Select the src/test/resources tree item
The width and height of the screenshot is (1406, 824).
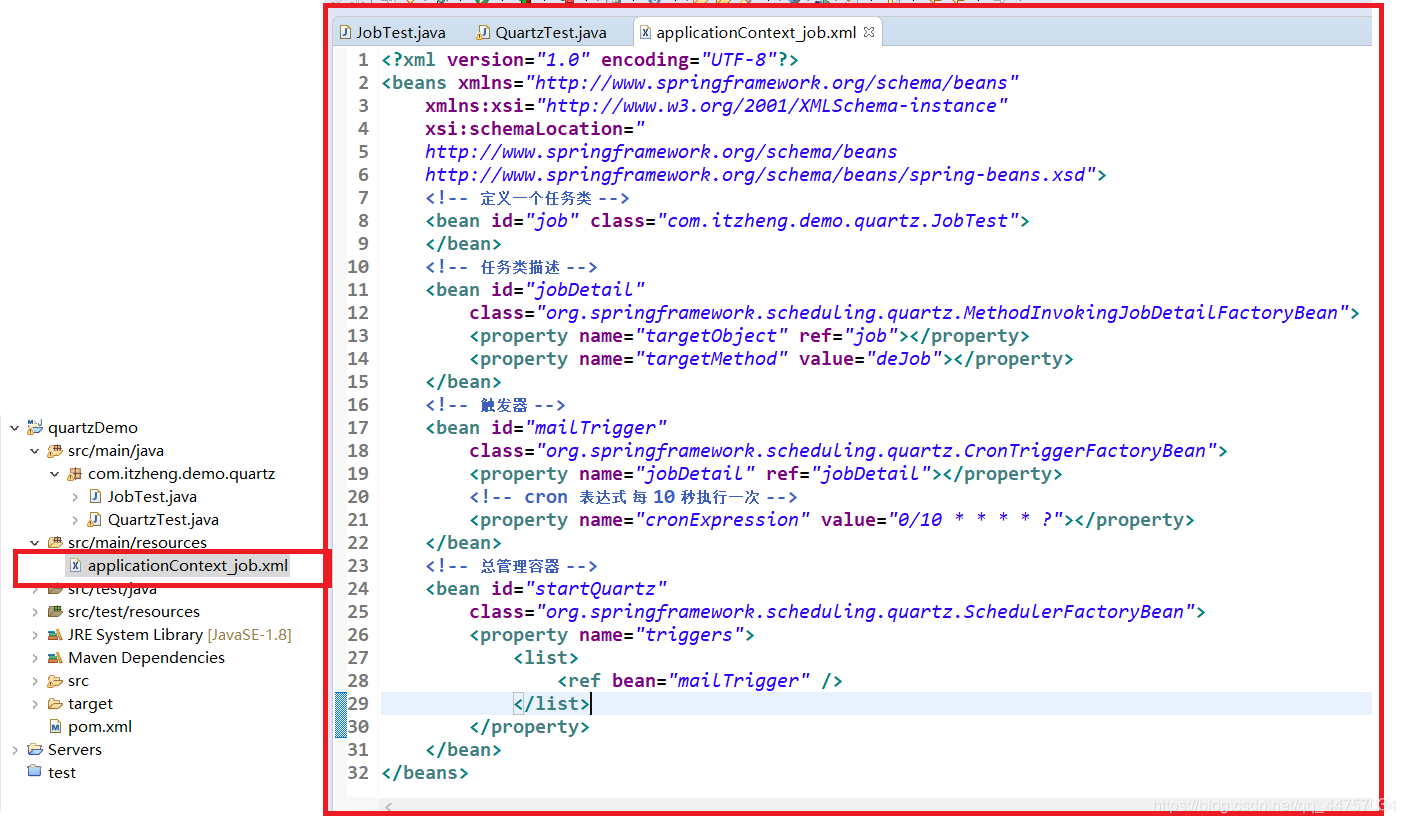[x=134, y=612]
